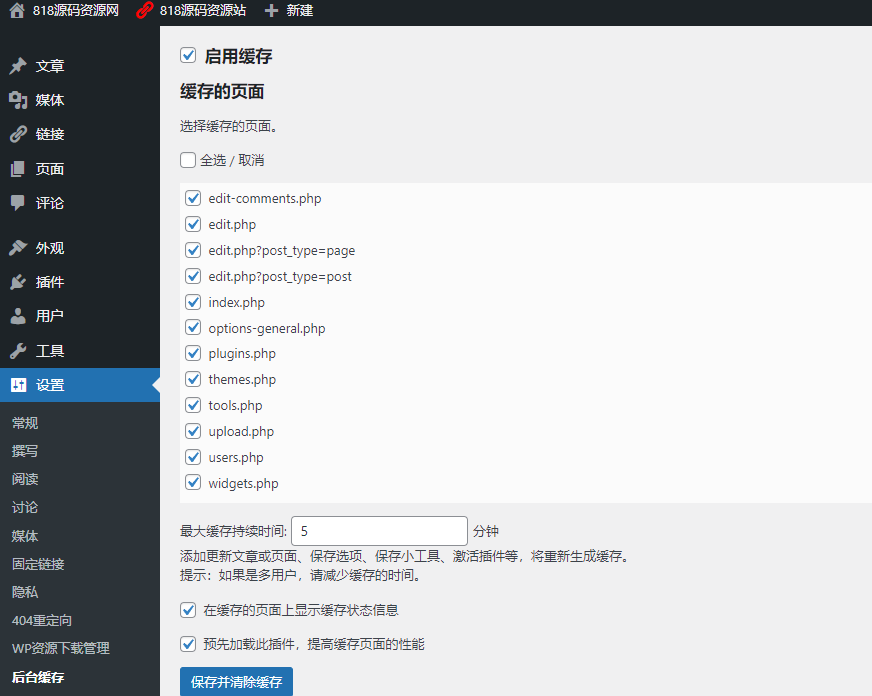Open 404重定向 settings submenu
The image size is (872, 696).
pyautogui.click(x=42, y=620)
